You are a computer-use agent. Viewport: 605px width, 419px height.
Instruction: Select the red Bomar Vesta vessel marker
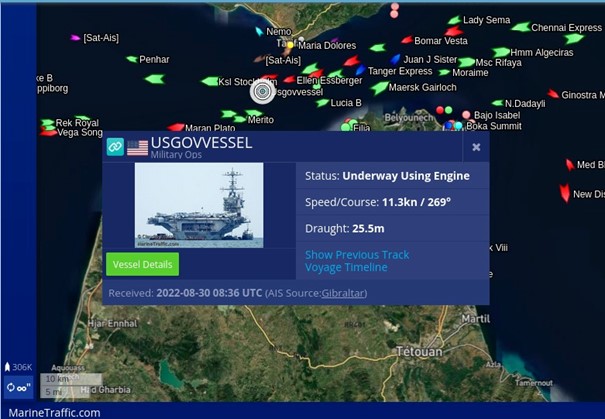click(x=407, y=40)
